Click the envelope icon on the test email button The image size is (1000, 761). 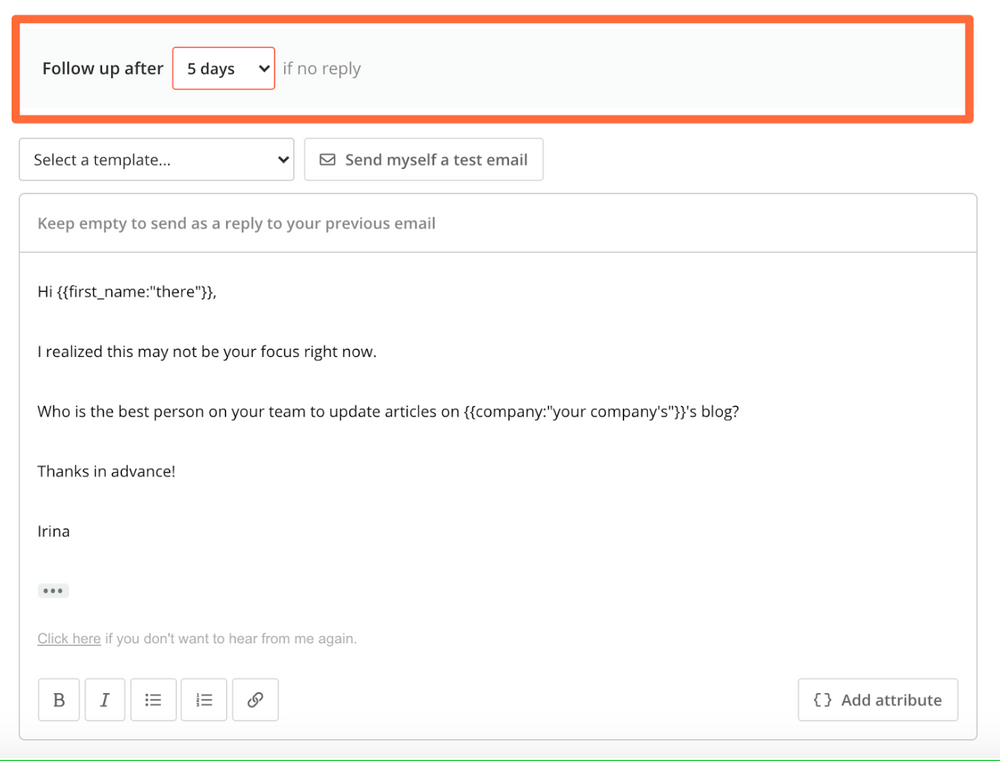[327, 159]
